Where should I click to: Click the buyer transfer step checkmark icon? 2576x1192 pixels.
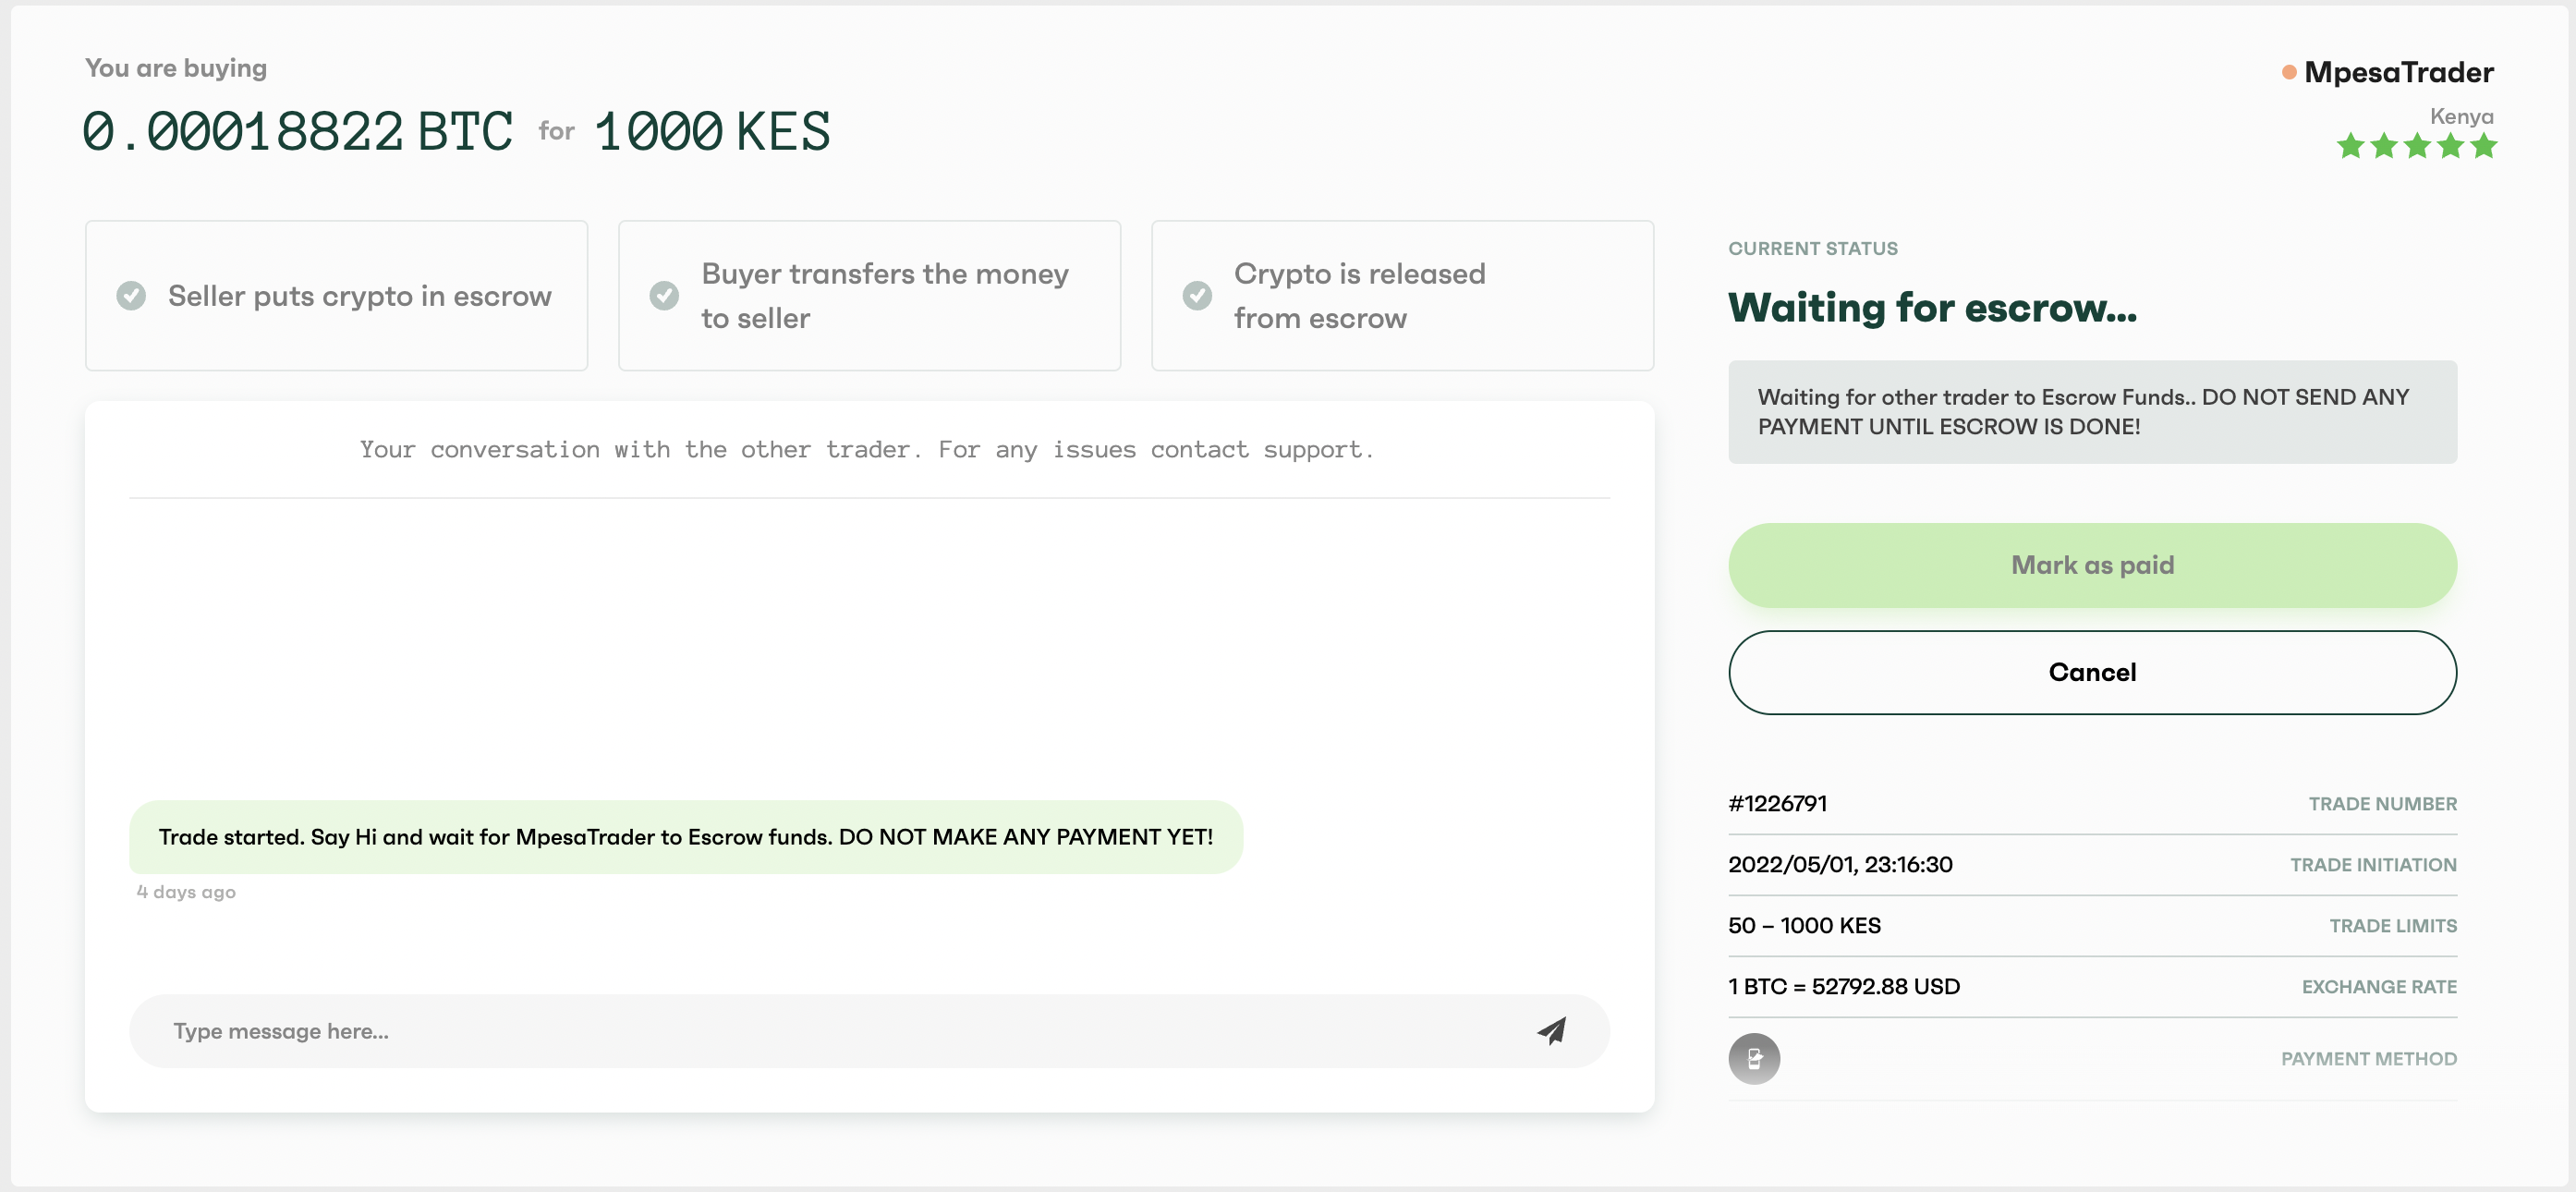coord(665,296)
